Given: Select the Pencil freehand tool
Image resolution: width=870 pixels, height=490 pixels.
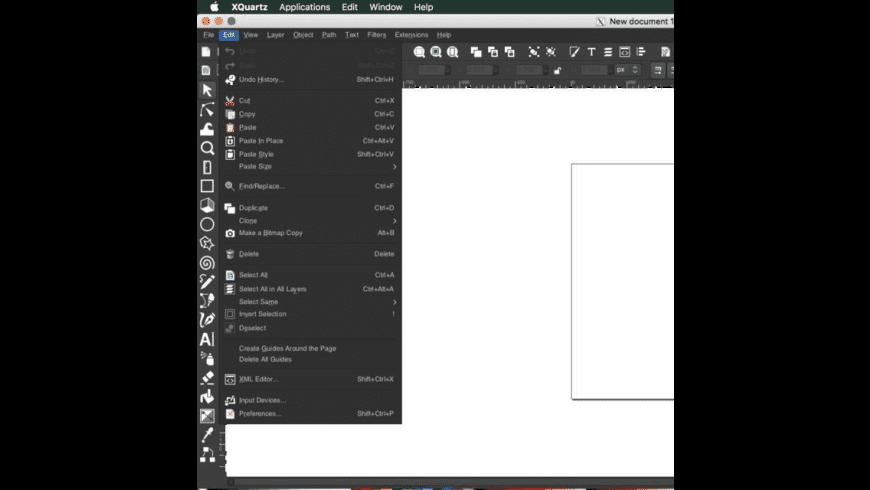Looking at the screenshot, I should pos(207,281).
